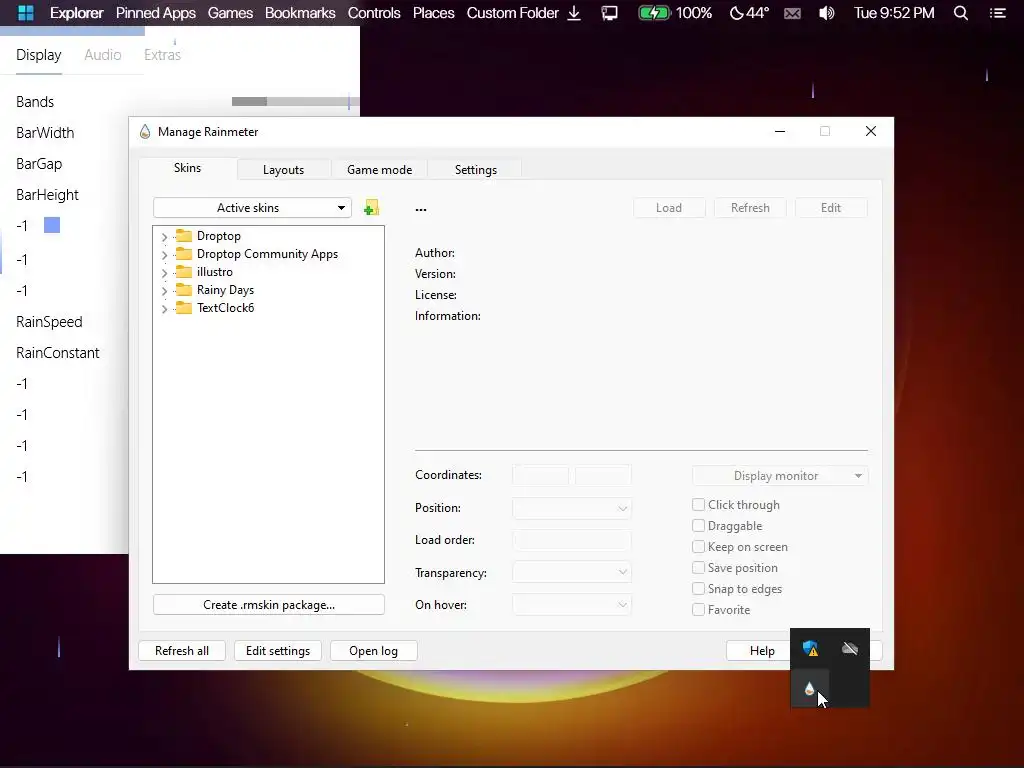Open the Display monitor dropdown
This screenshot has width=1024, height=768.
780,475
